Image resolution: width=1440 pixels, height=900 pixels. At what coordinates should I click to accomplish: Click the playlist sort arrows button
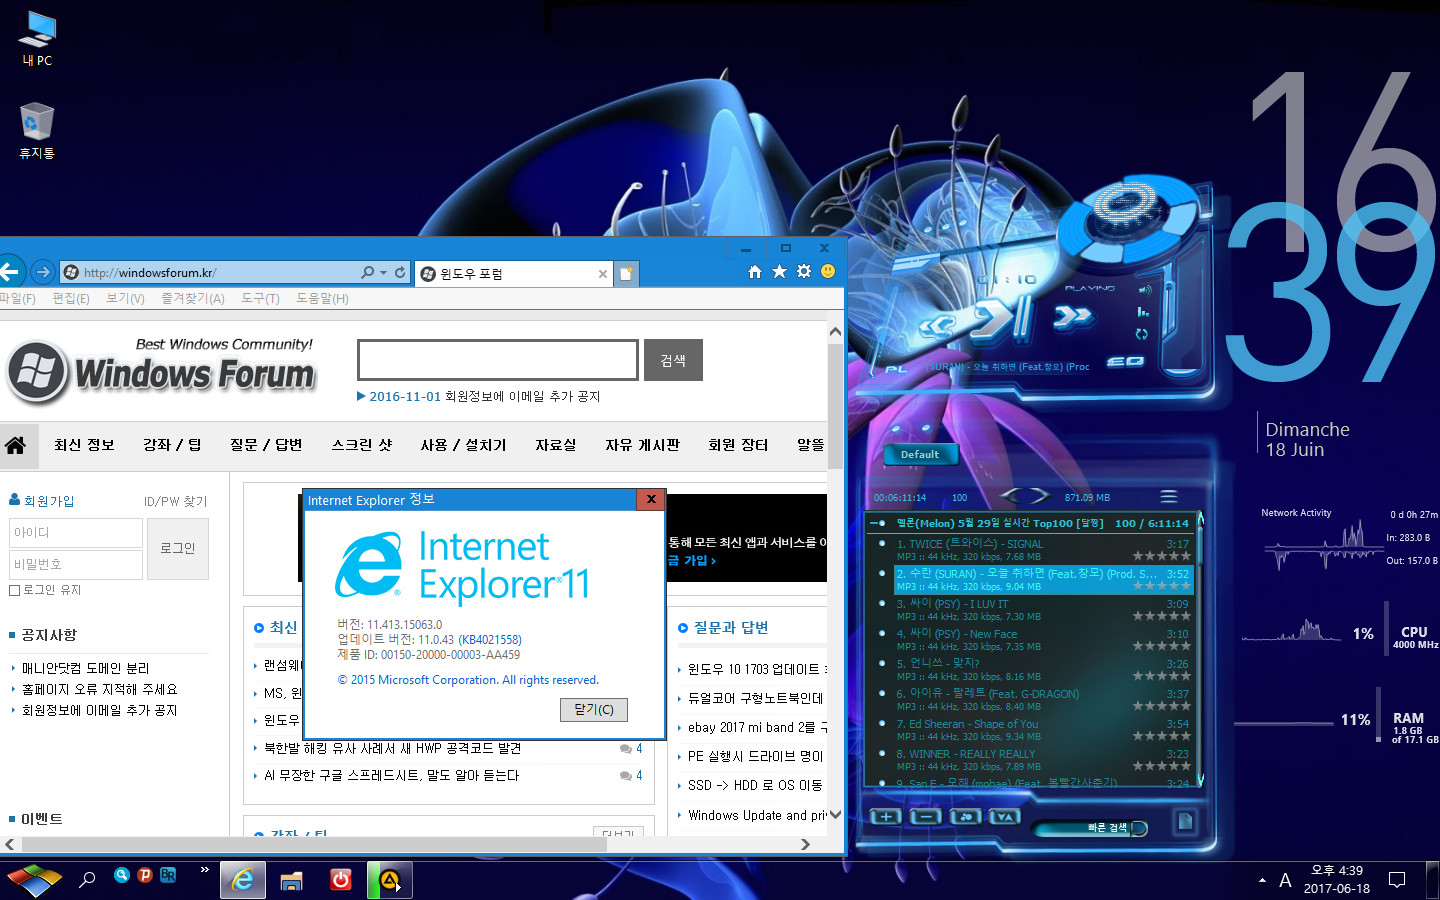(x=1004, y=817)
